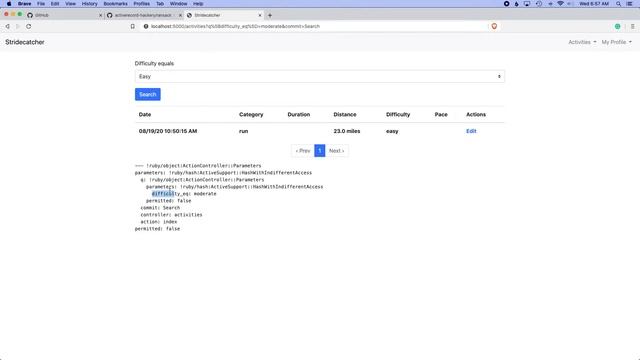Click the Difficulty column header

tap(398, 114)
